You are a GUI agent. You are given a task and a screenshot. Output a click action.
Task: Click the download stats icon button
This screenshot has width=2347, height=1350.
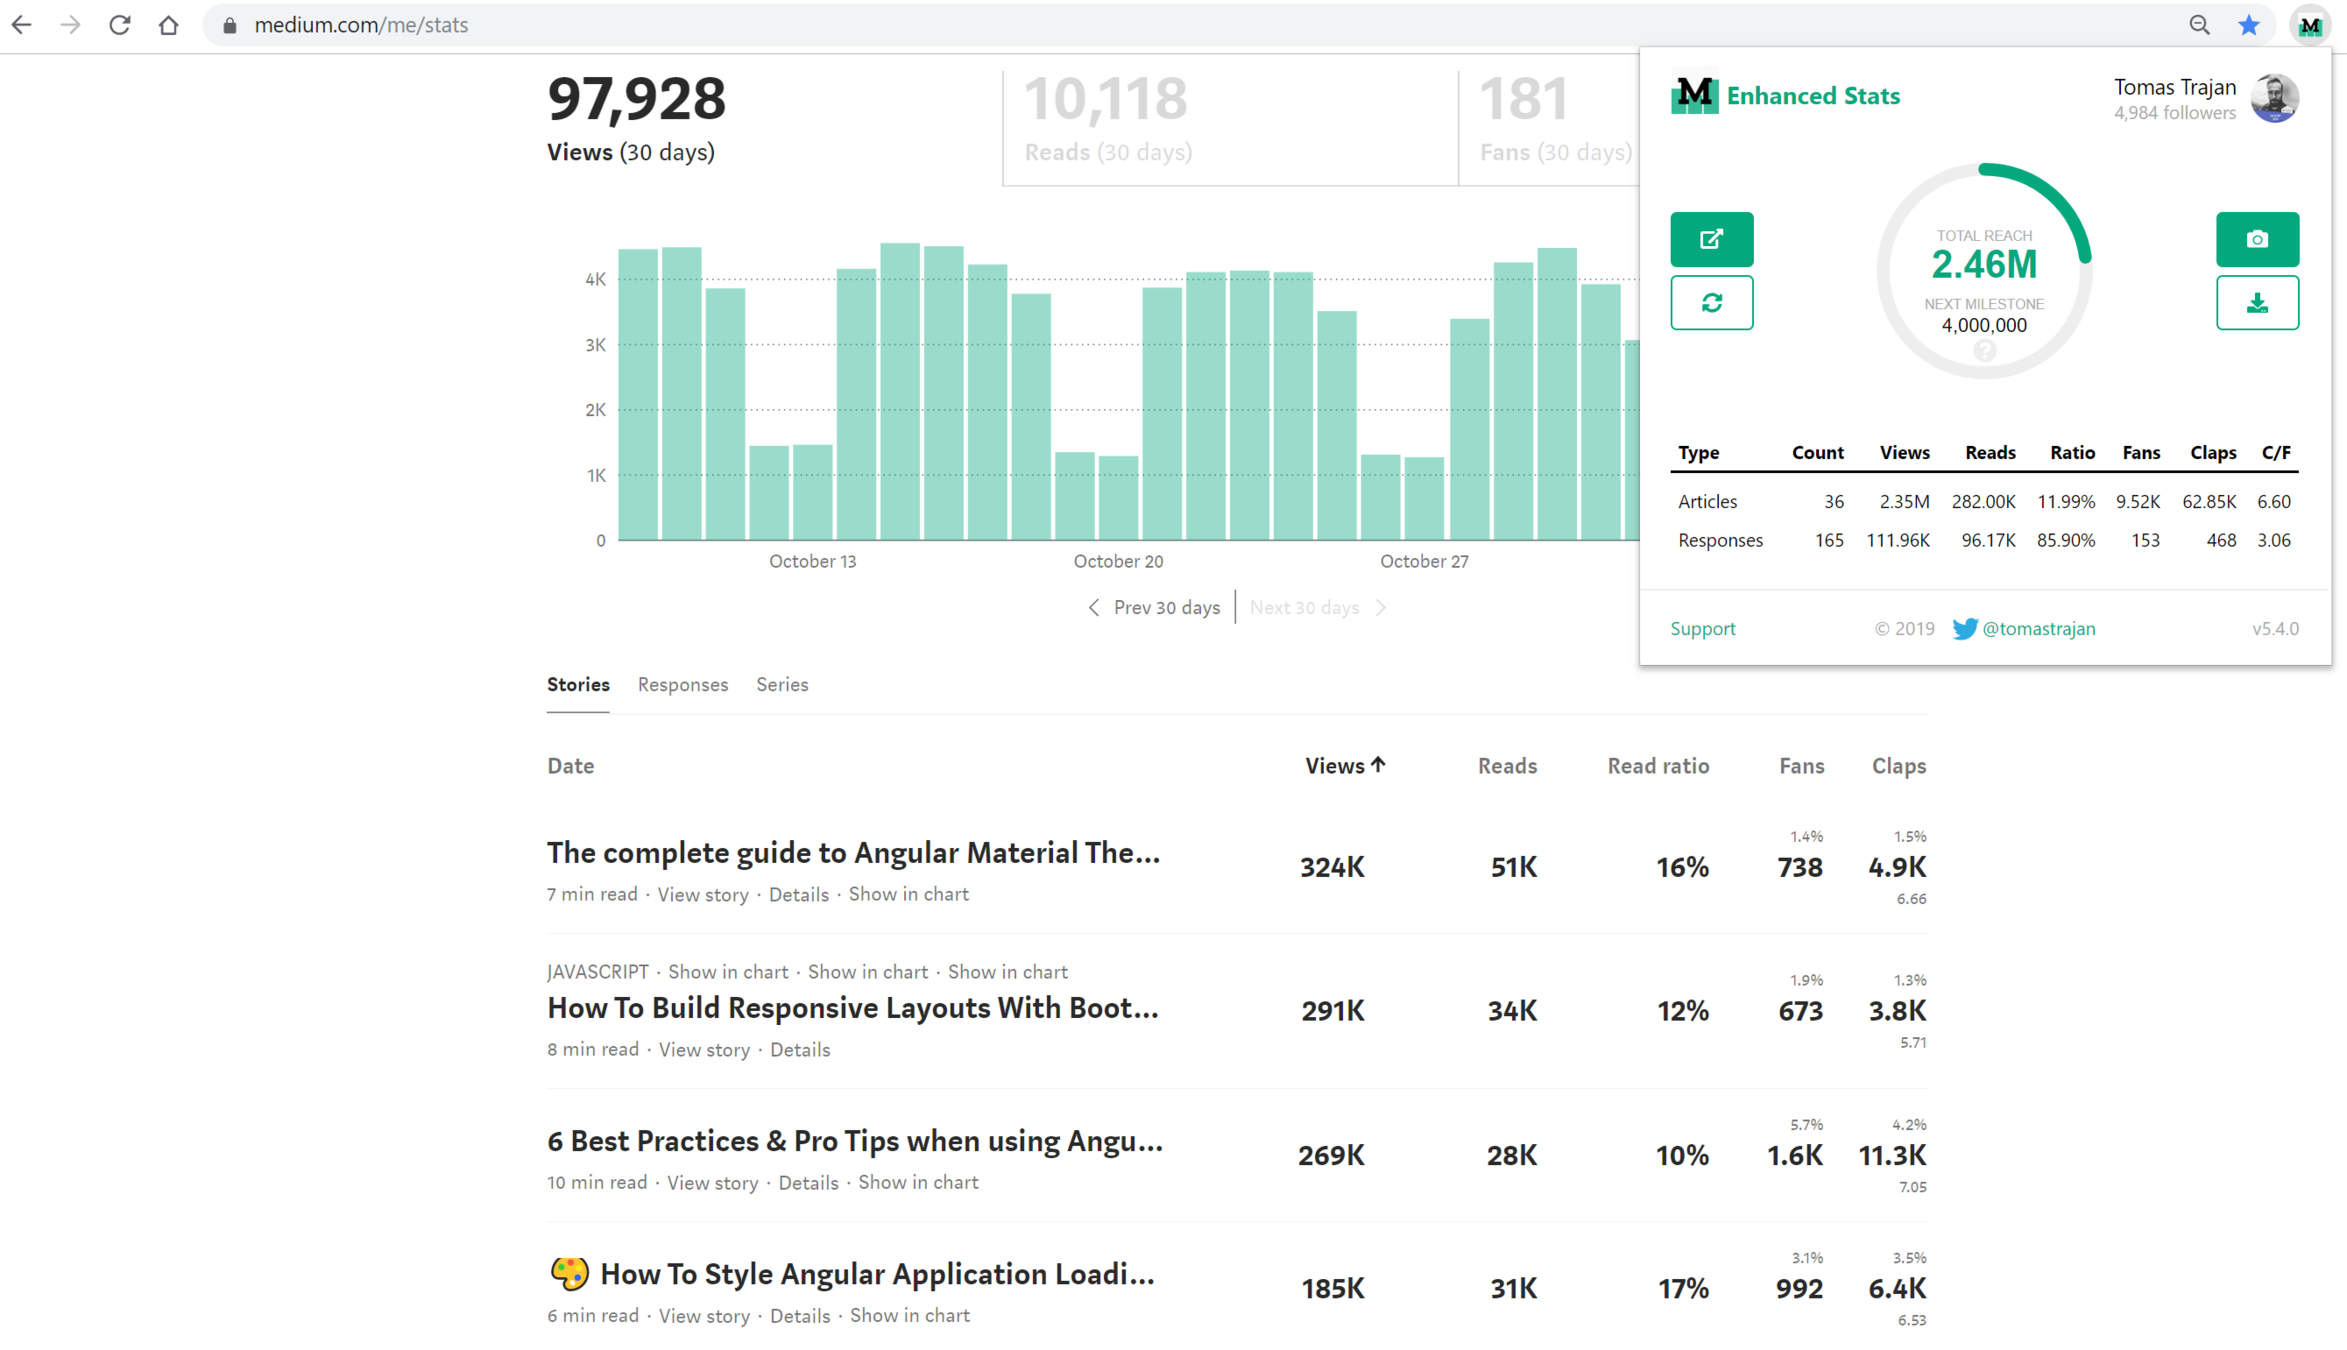point(2256,303)
